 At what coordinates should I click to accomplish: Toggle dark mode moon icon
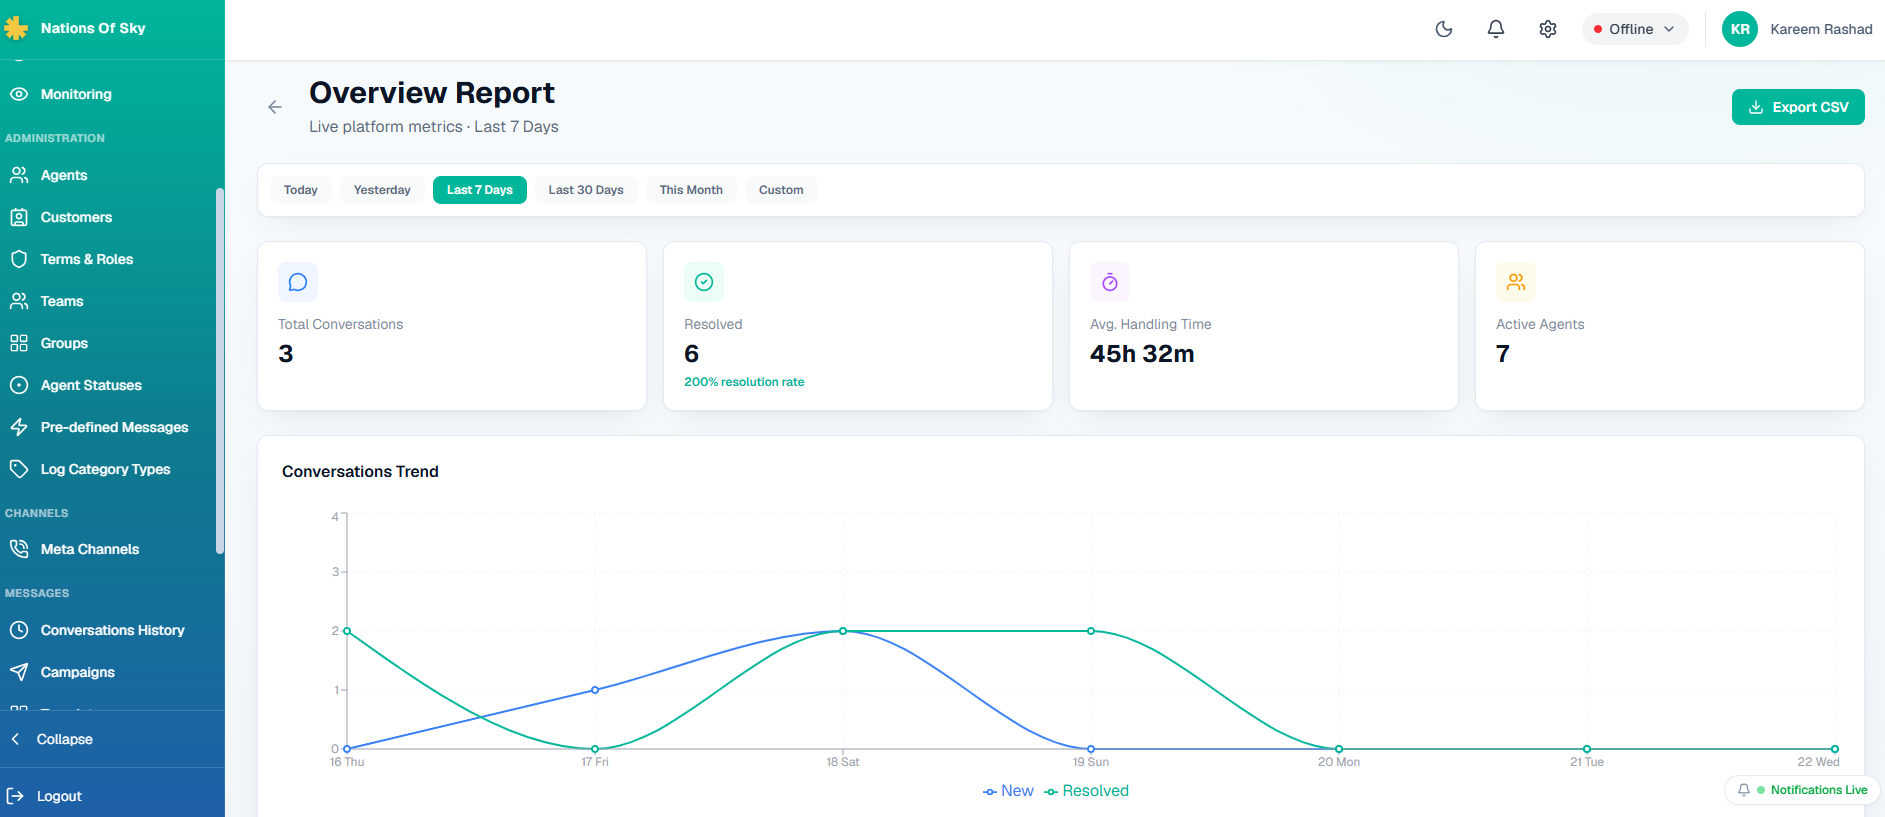1444,29
